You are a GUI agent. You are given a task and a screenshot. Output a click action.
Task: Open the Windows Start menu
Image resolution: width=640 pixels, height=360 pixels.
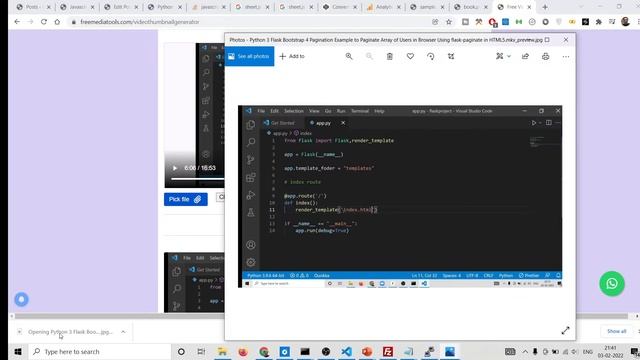[x=18, y=351]
